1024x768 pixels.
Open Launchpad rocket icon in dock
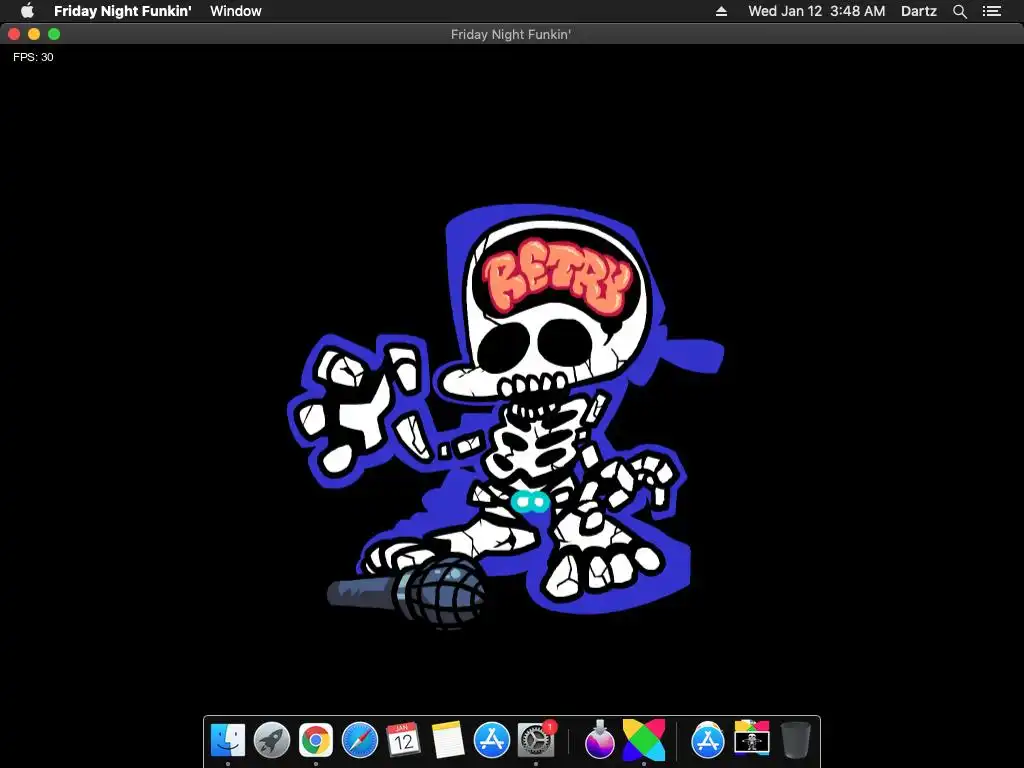click(x=272, y=740)
